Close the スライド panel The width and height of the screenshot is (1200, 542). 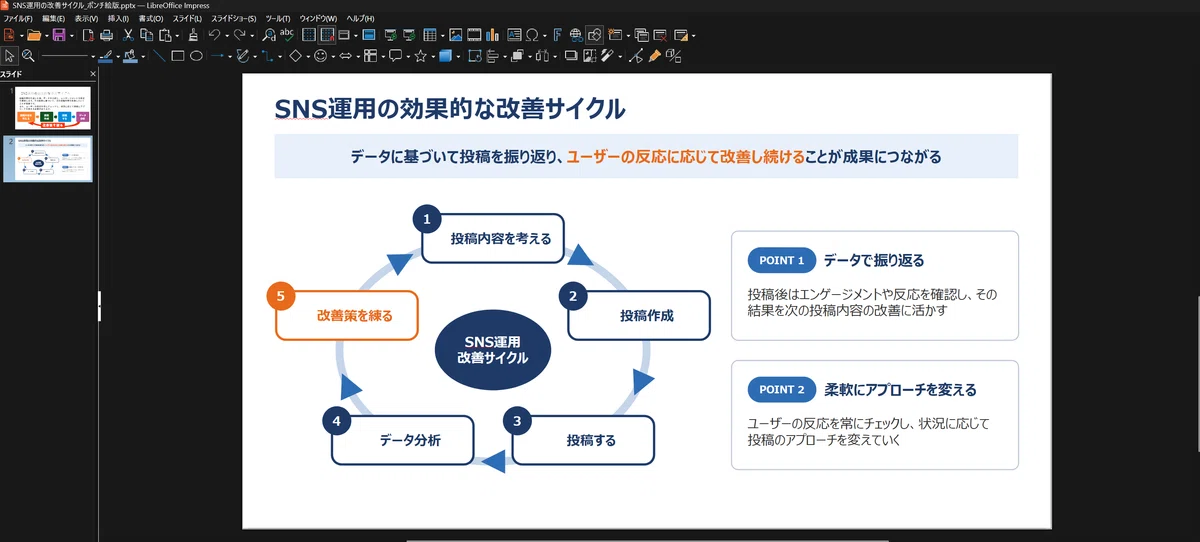coord(93,74)
